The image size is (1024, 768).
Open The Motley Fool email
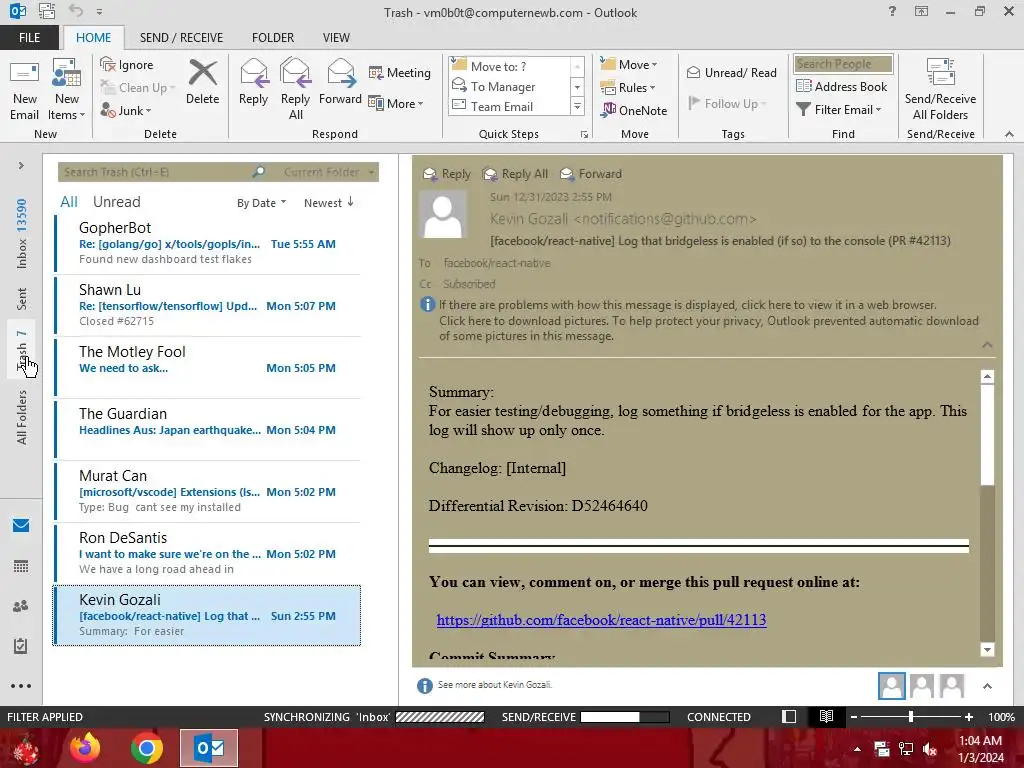click(208, 367)
